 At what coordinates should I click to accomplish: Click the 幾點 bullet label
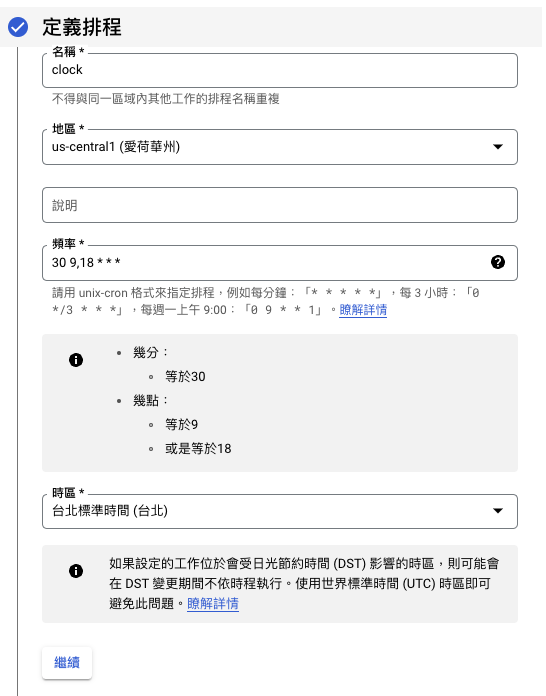pos(150,401)
